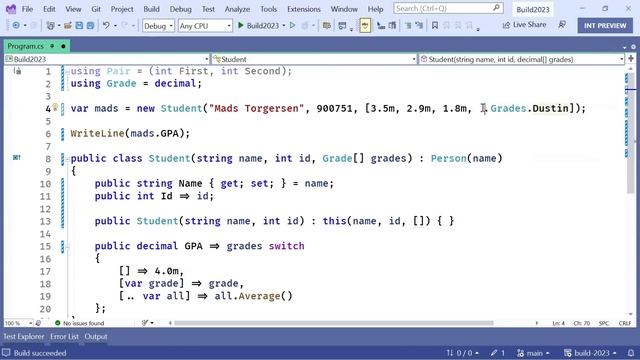Open the 100 % zoom level dropdown
The image size is (640, 360).
coord(18,323)
